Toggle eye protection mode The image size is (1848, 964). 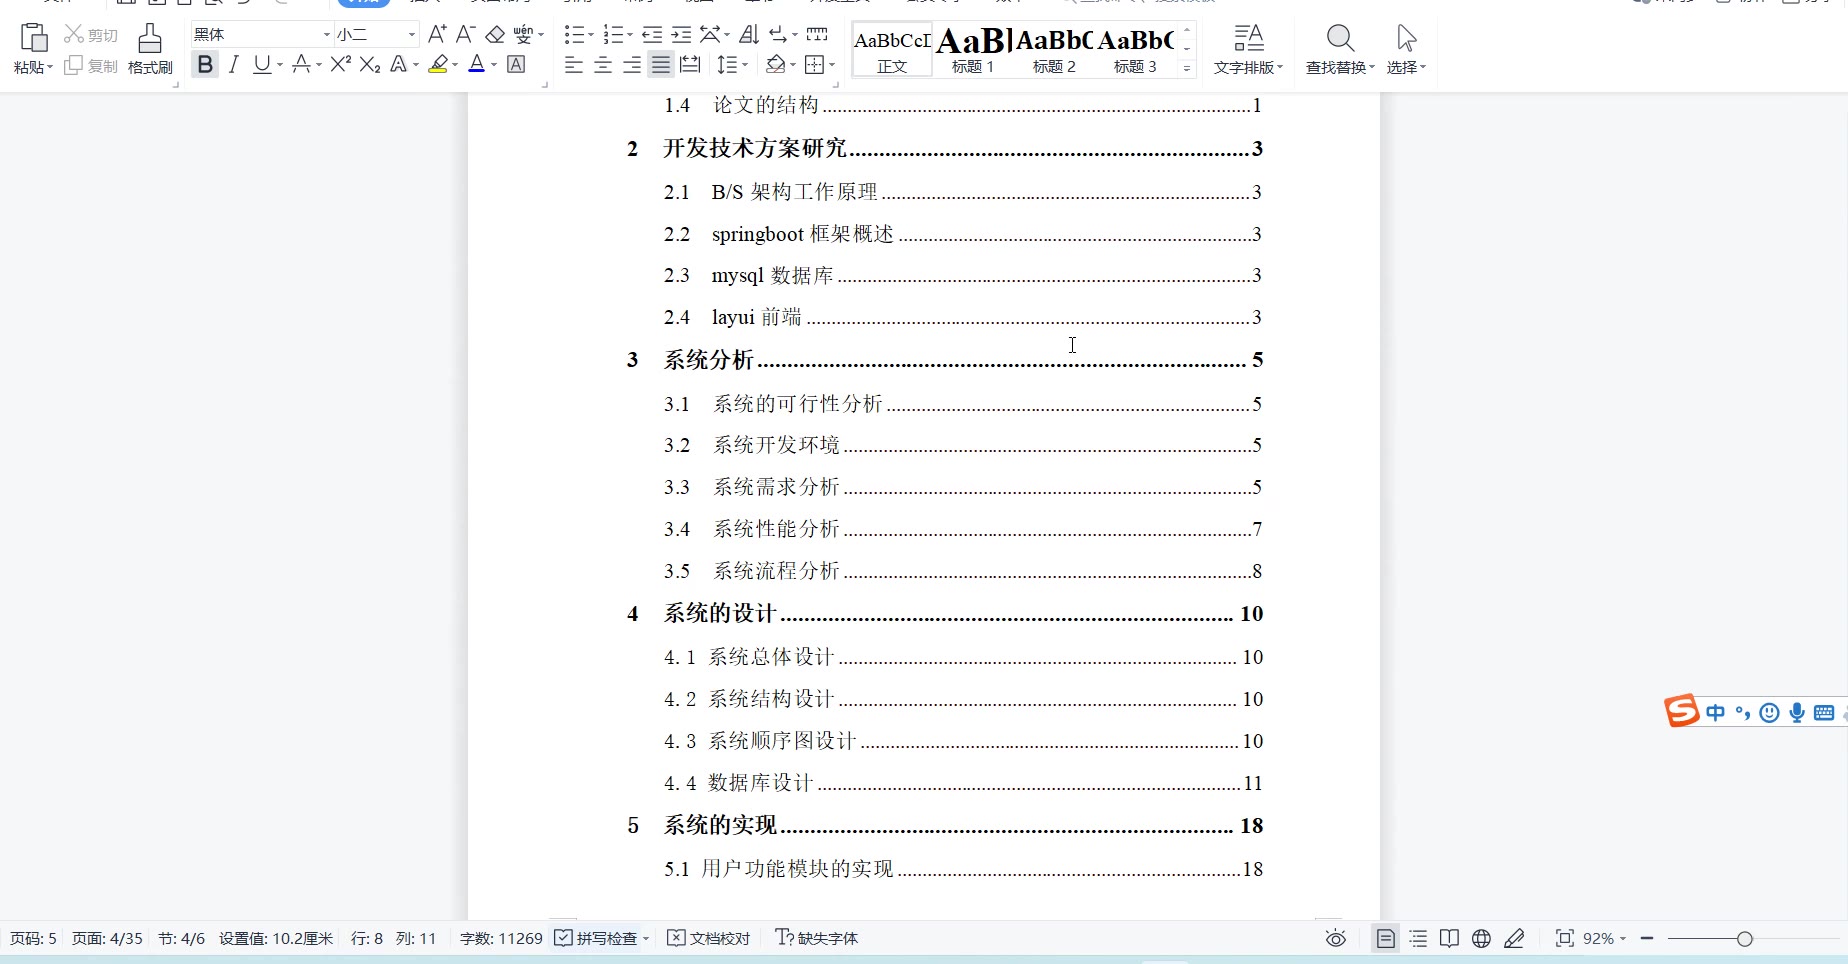tap(1336, 938)
